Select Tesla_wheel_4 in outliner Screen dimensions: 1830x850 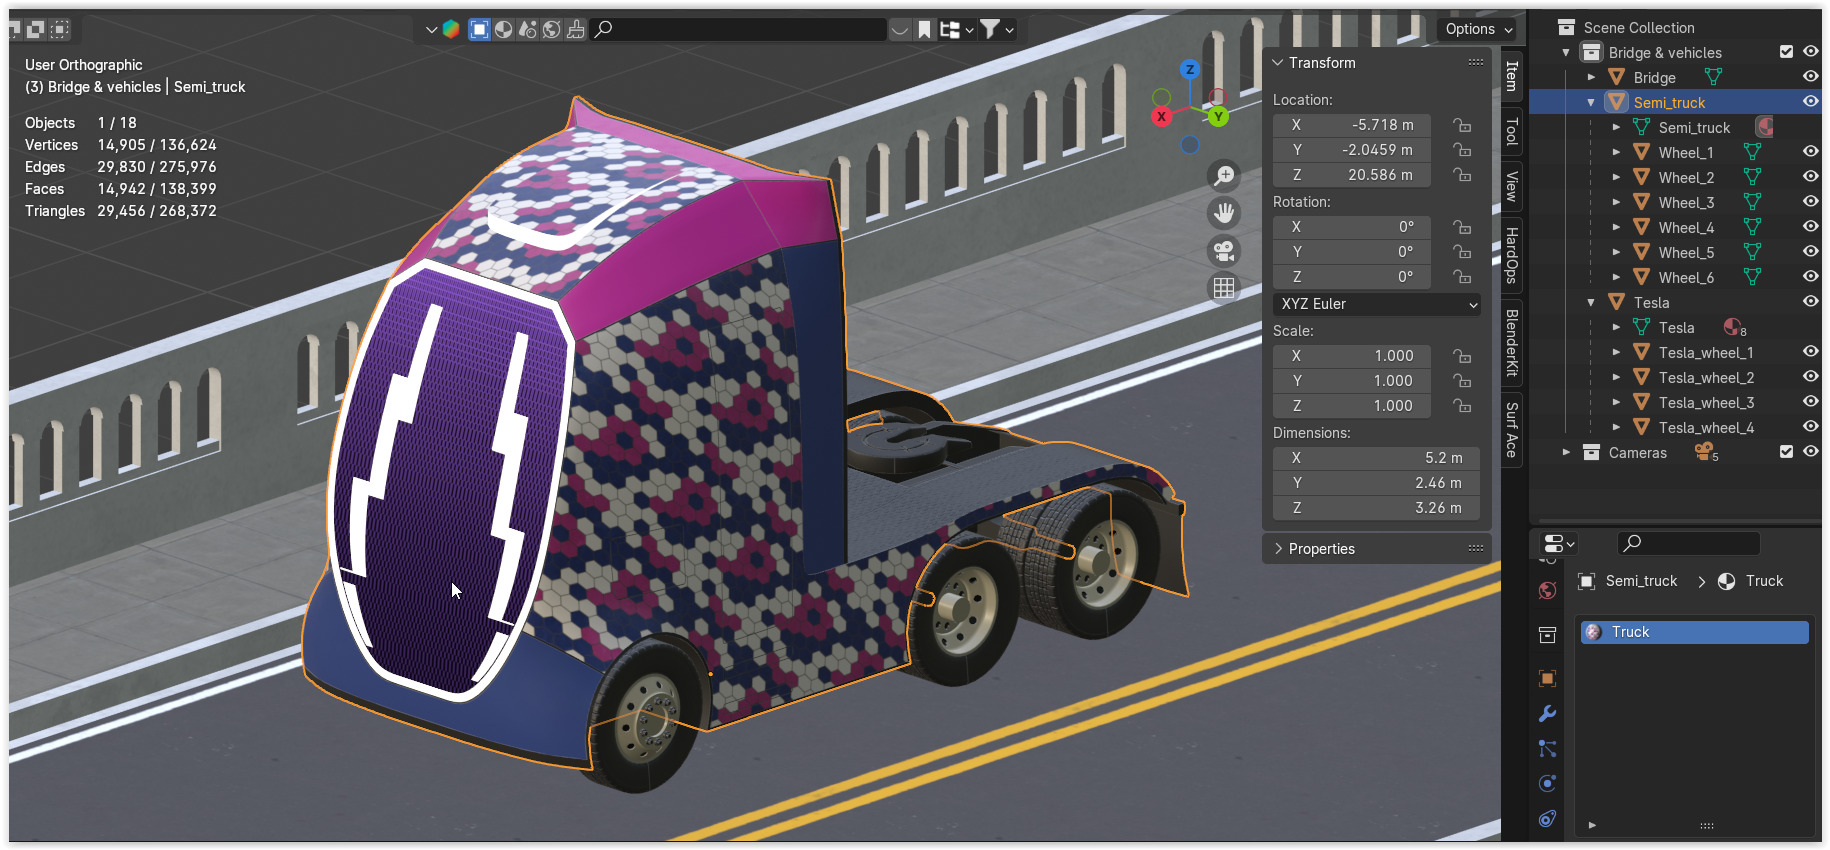(1706, 427)
